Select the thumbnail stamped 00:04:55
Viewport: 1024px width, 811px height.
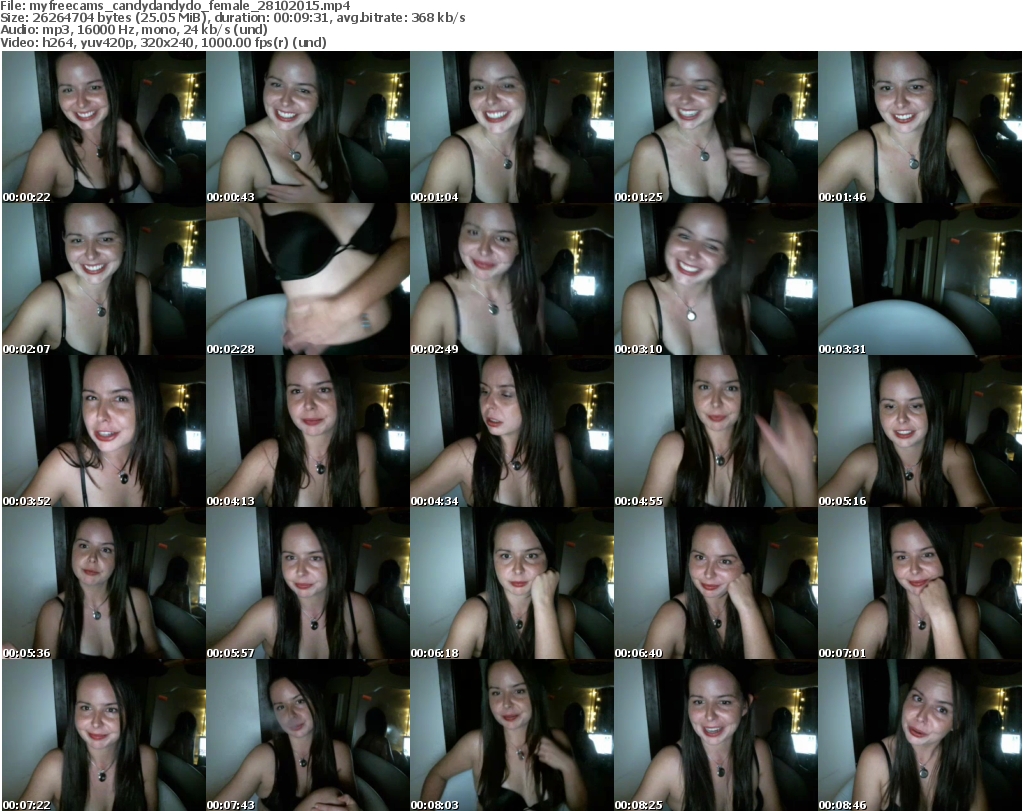716,432
